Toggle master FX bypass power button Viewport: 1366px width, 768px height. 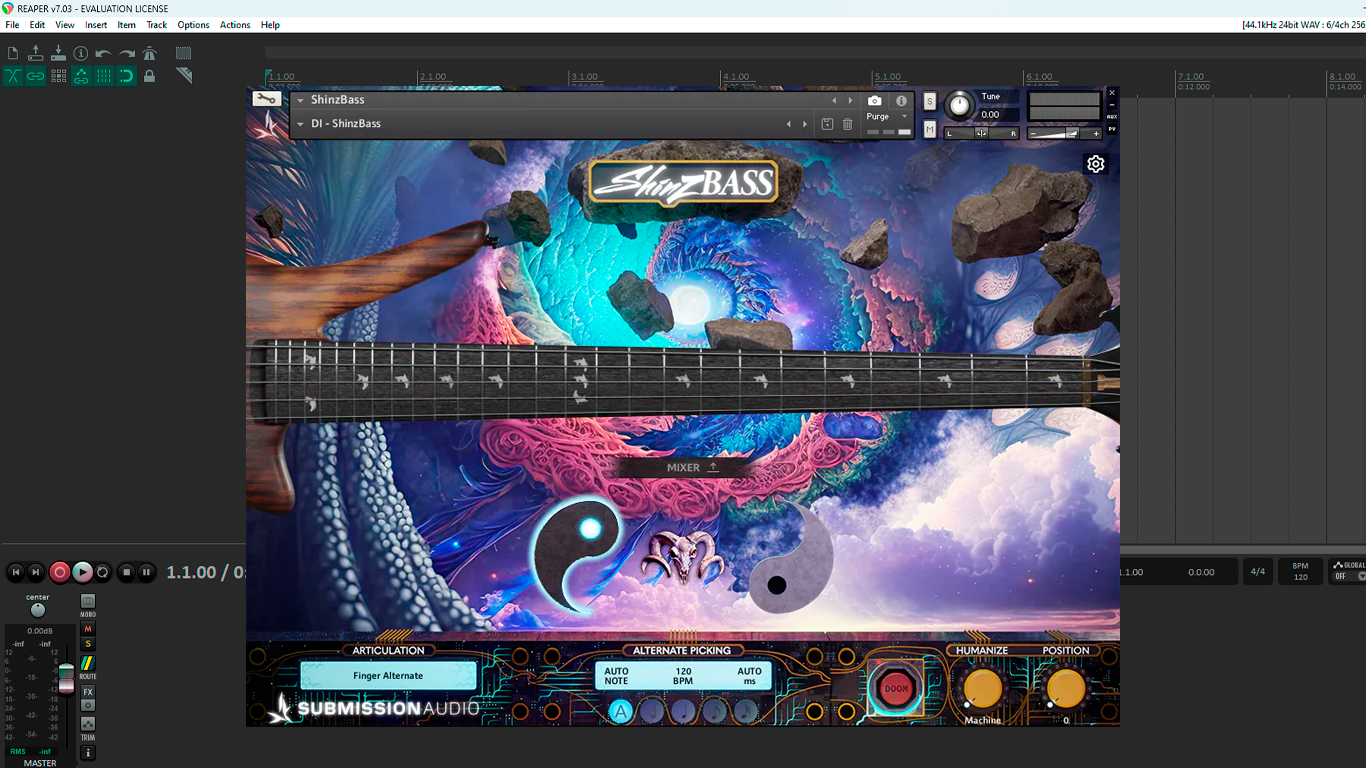point(88,705)
